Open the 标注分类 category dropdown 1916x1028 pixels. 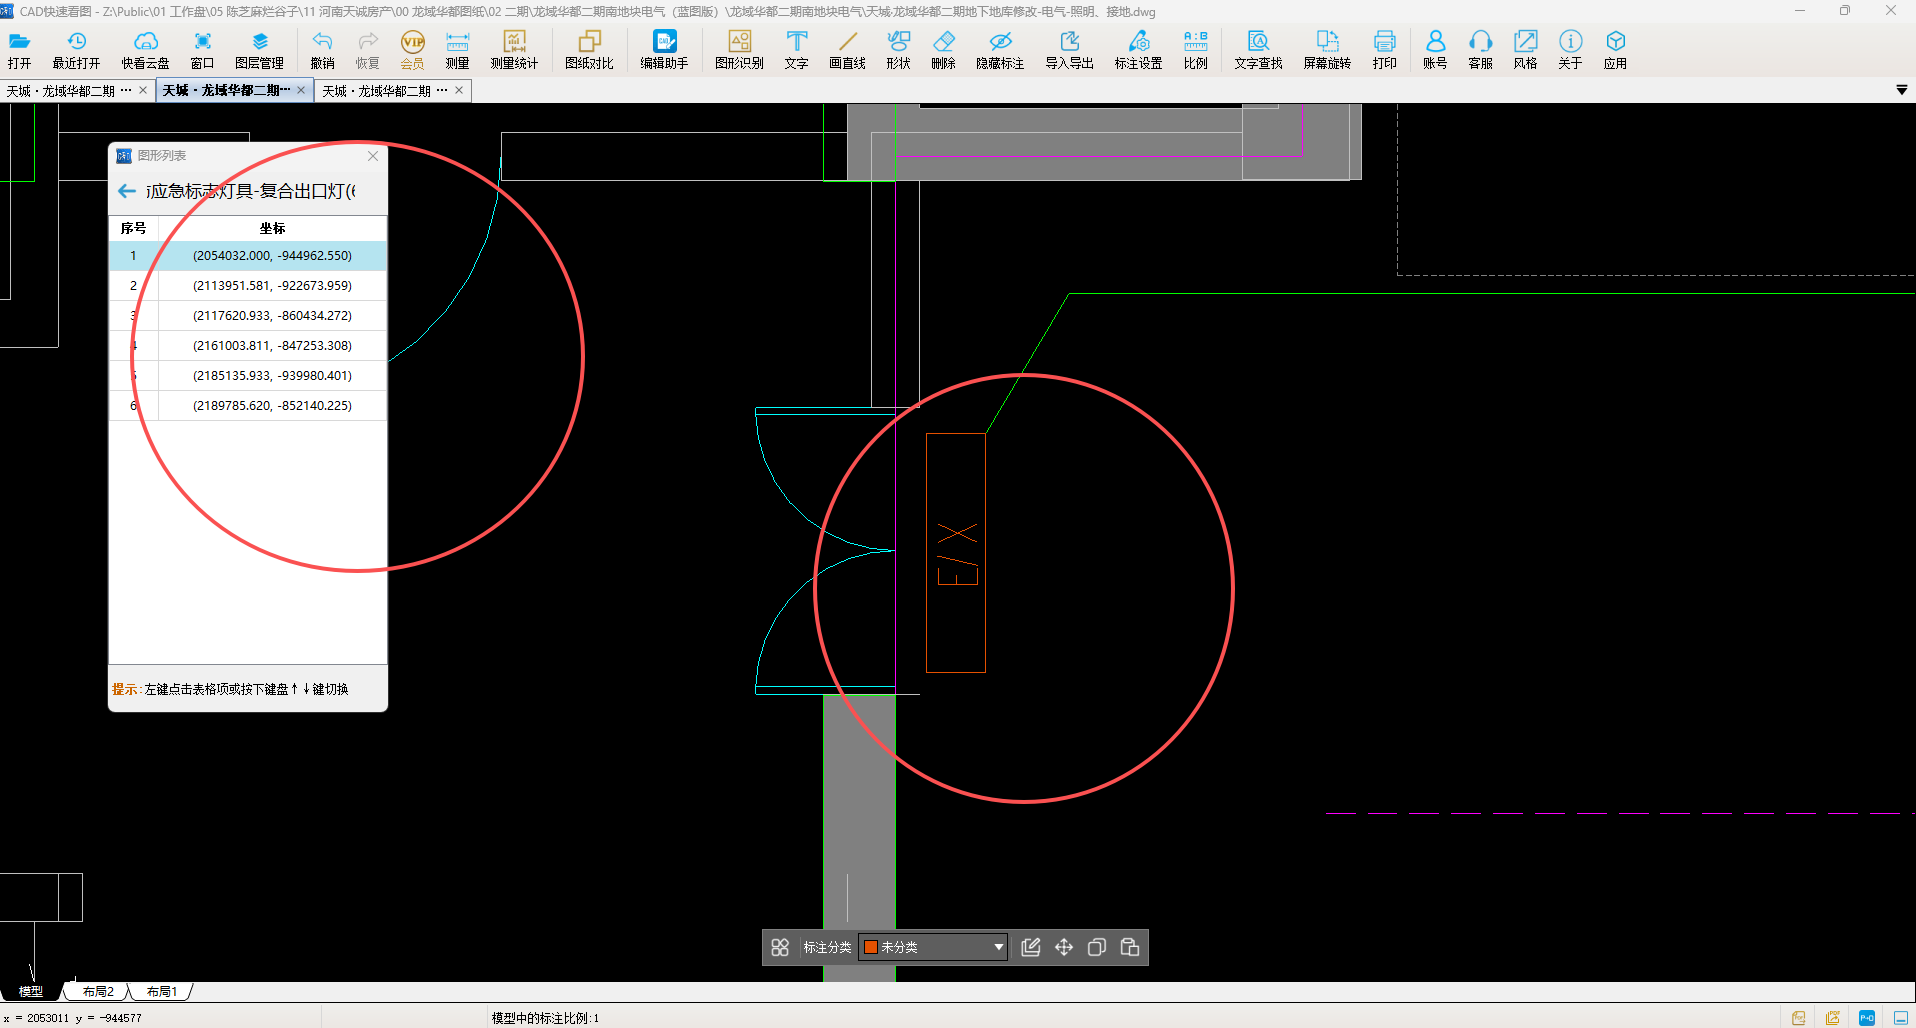click(x=997, y=947)
